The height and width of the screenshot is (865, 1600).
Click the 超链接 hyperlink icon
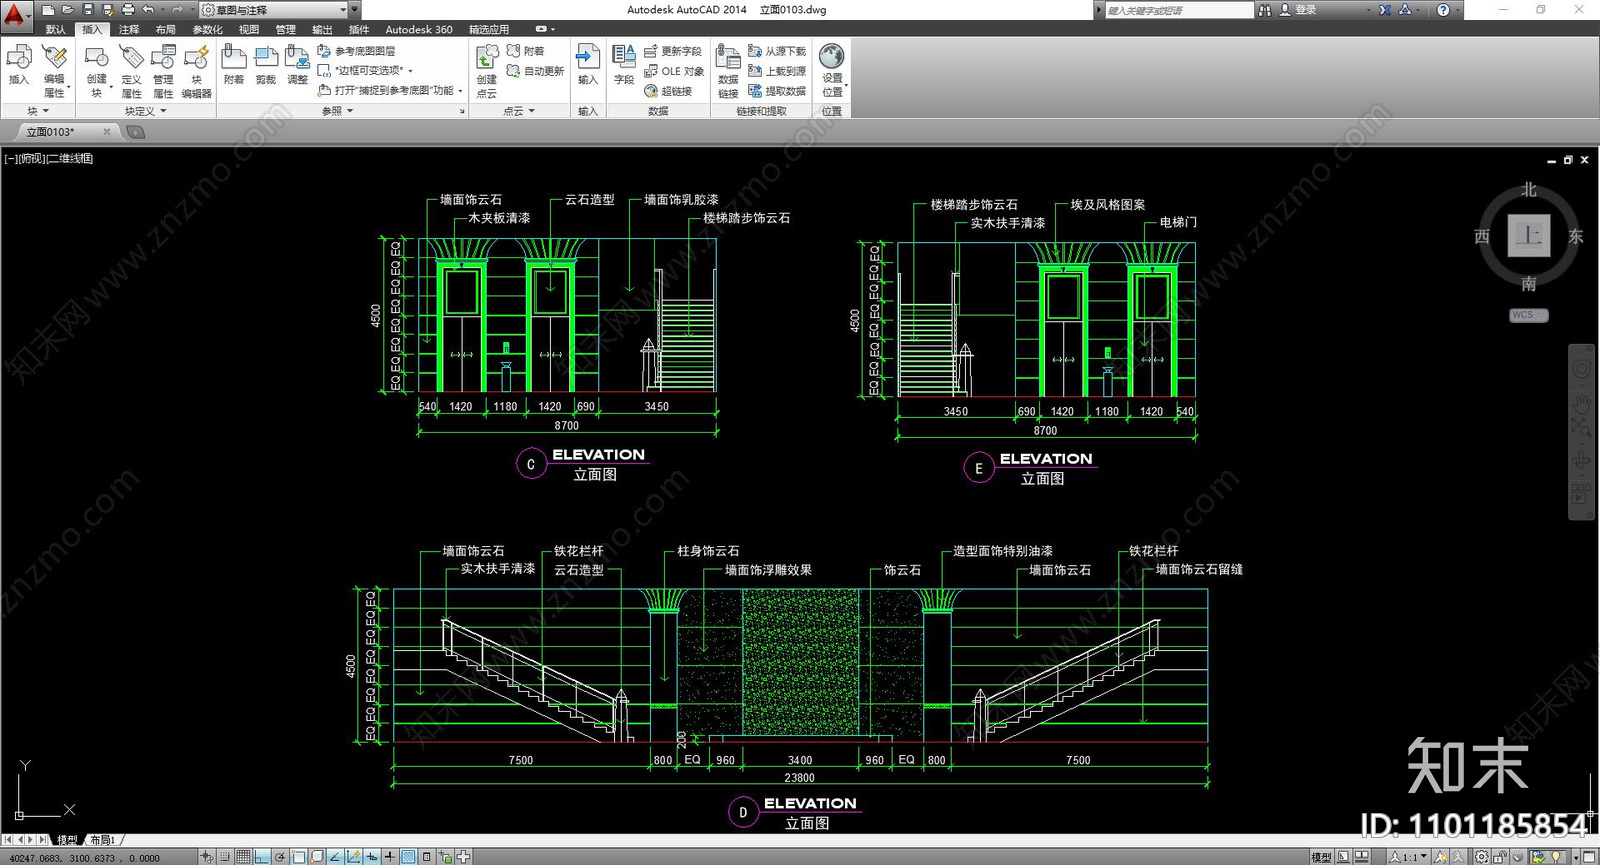(668, 91)
